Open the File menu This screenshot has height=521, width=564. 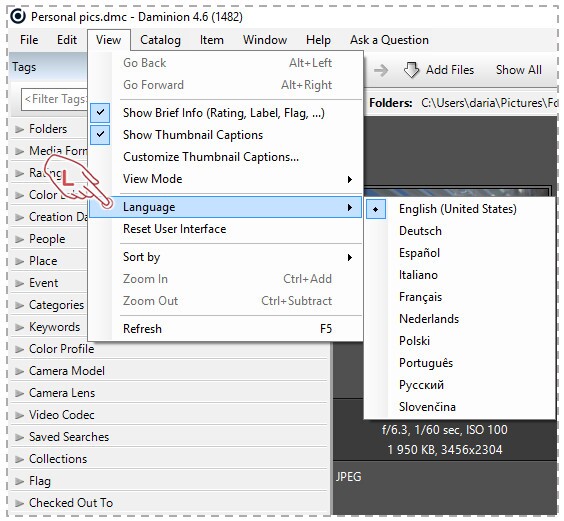pos(29,40)
